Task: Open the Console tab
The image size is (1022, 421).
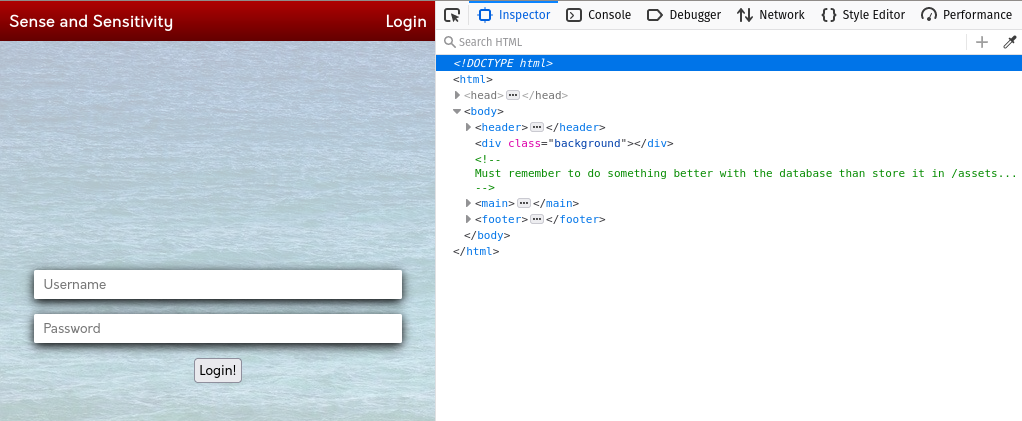Action: (x=598, y=15)
